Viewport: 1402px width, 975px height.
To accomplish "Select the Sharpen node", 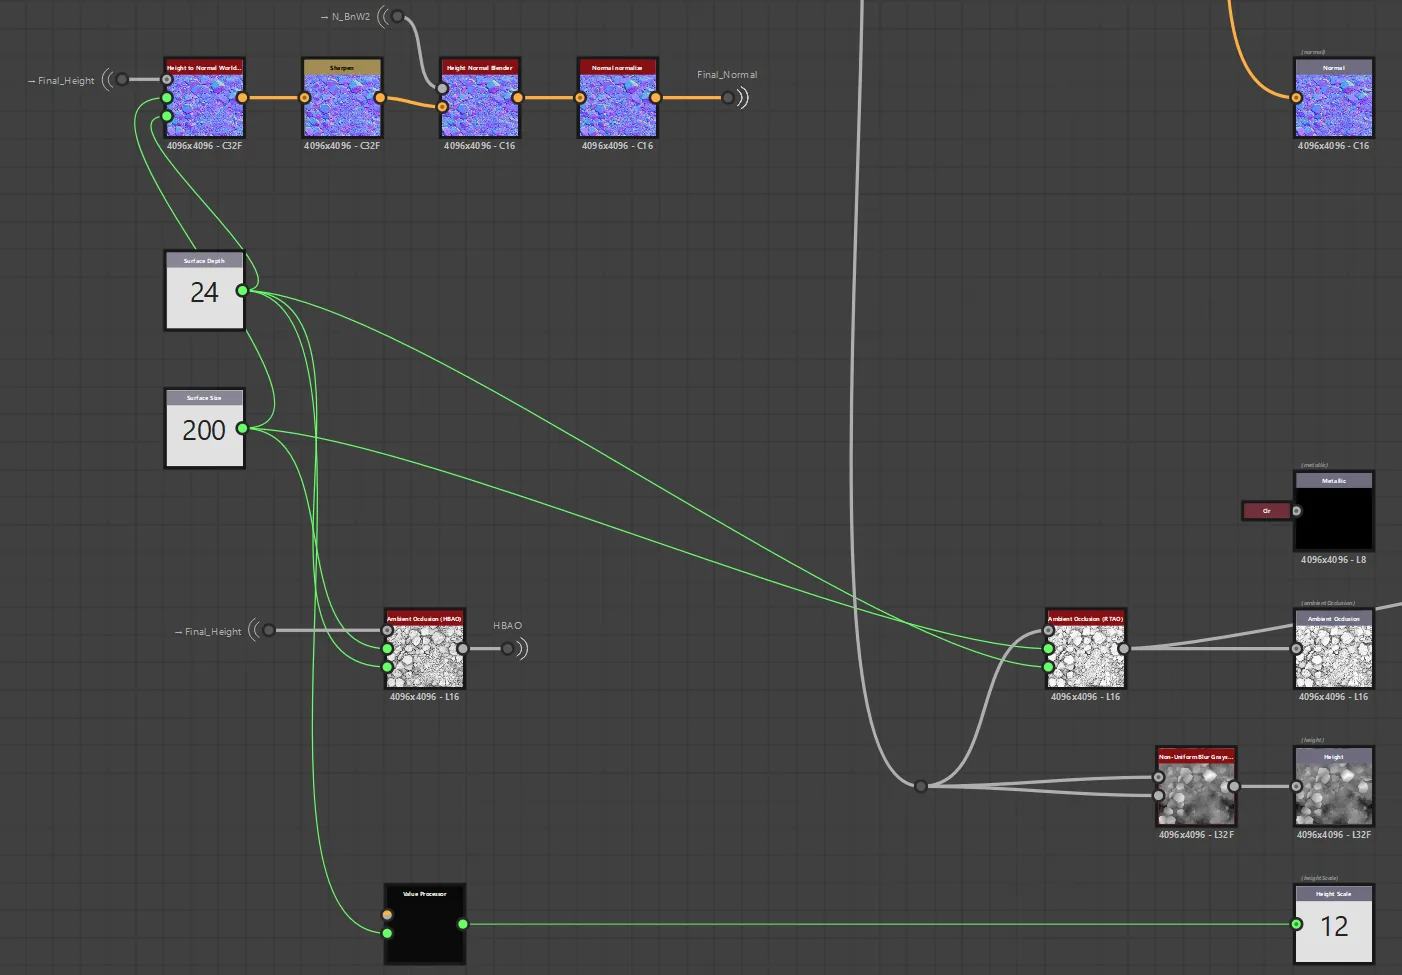I will pyautogui.click(x=342, y=98).
